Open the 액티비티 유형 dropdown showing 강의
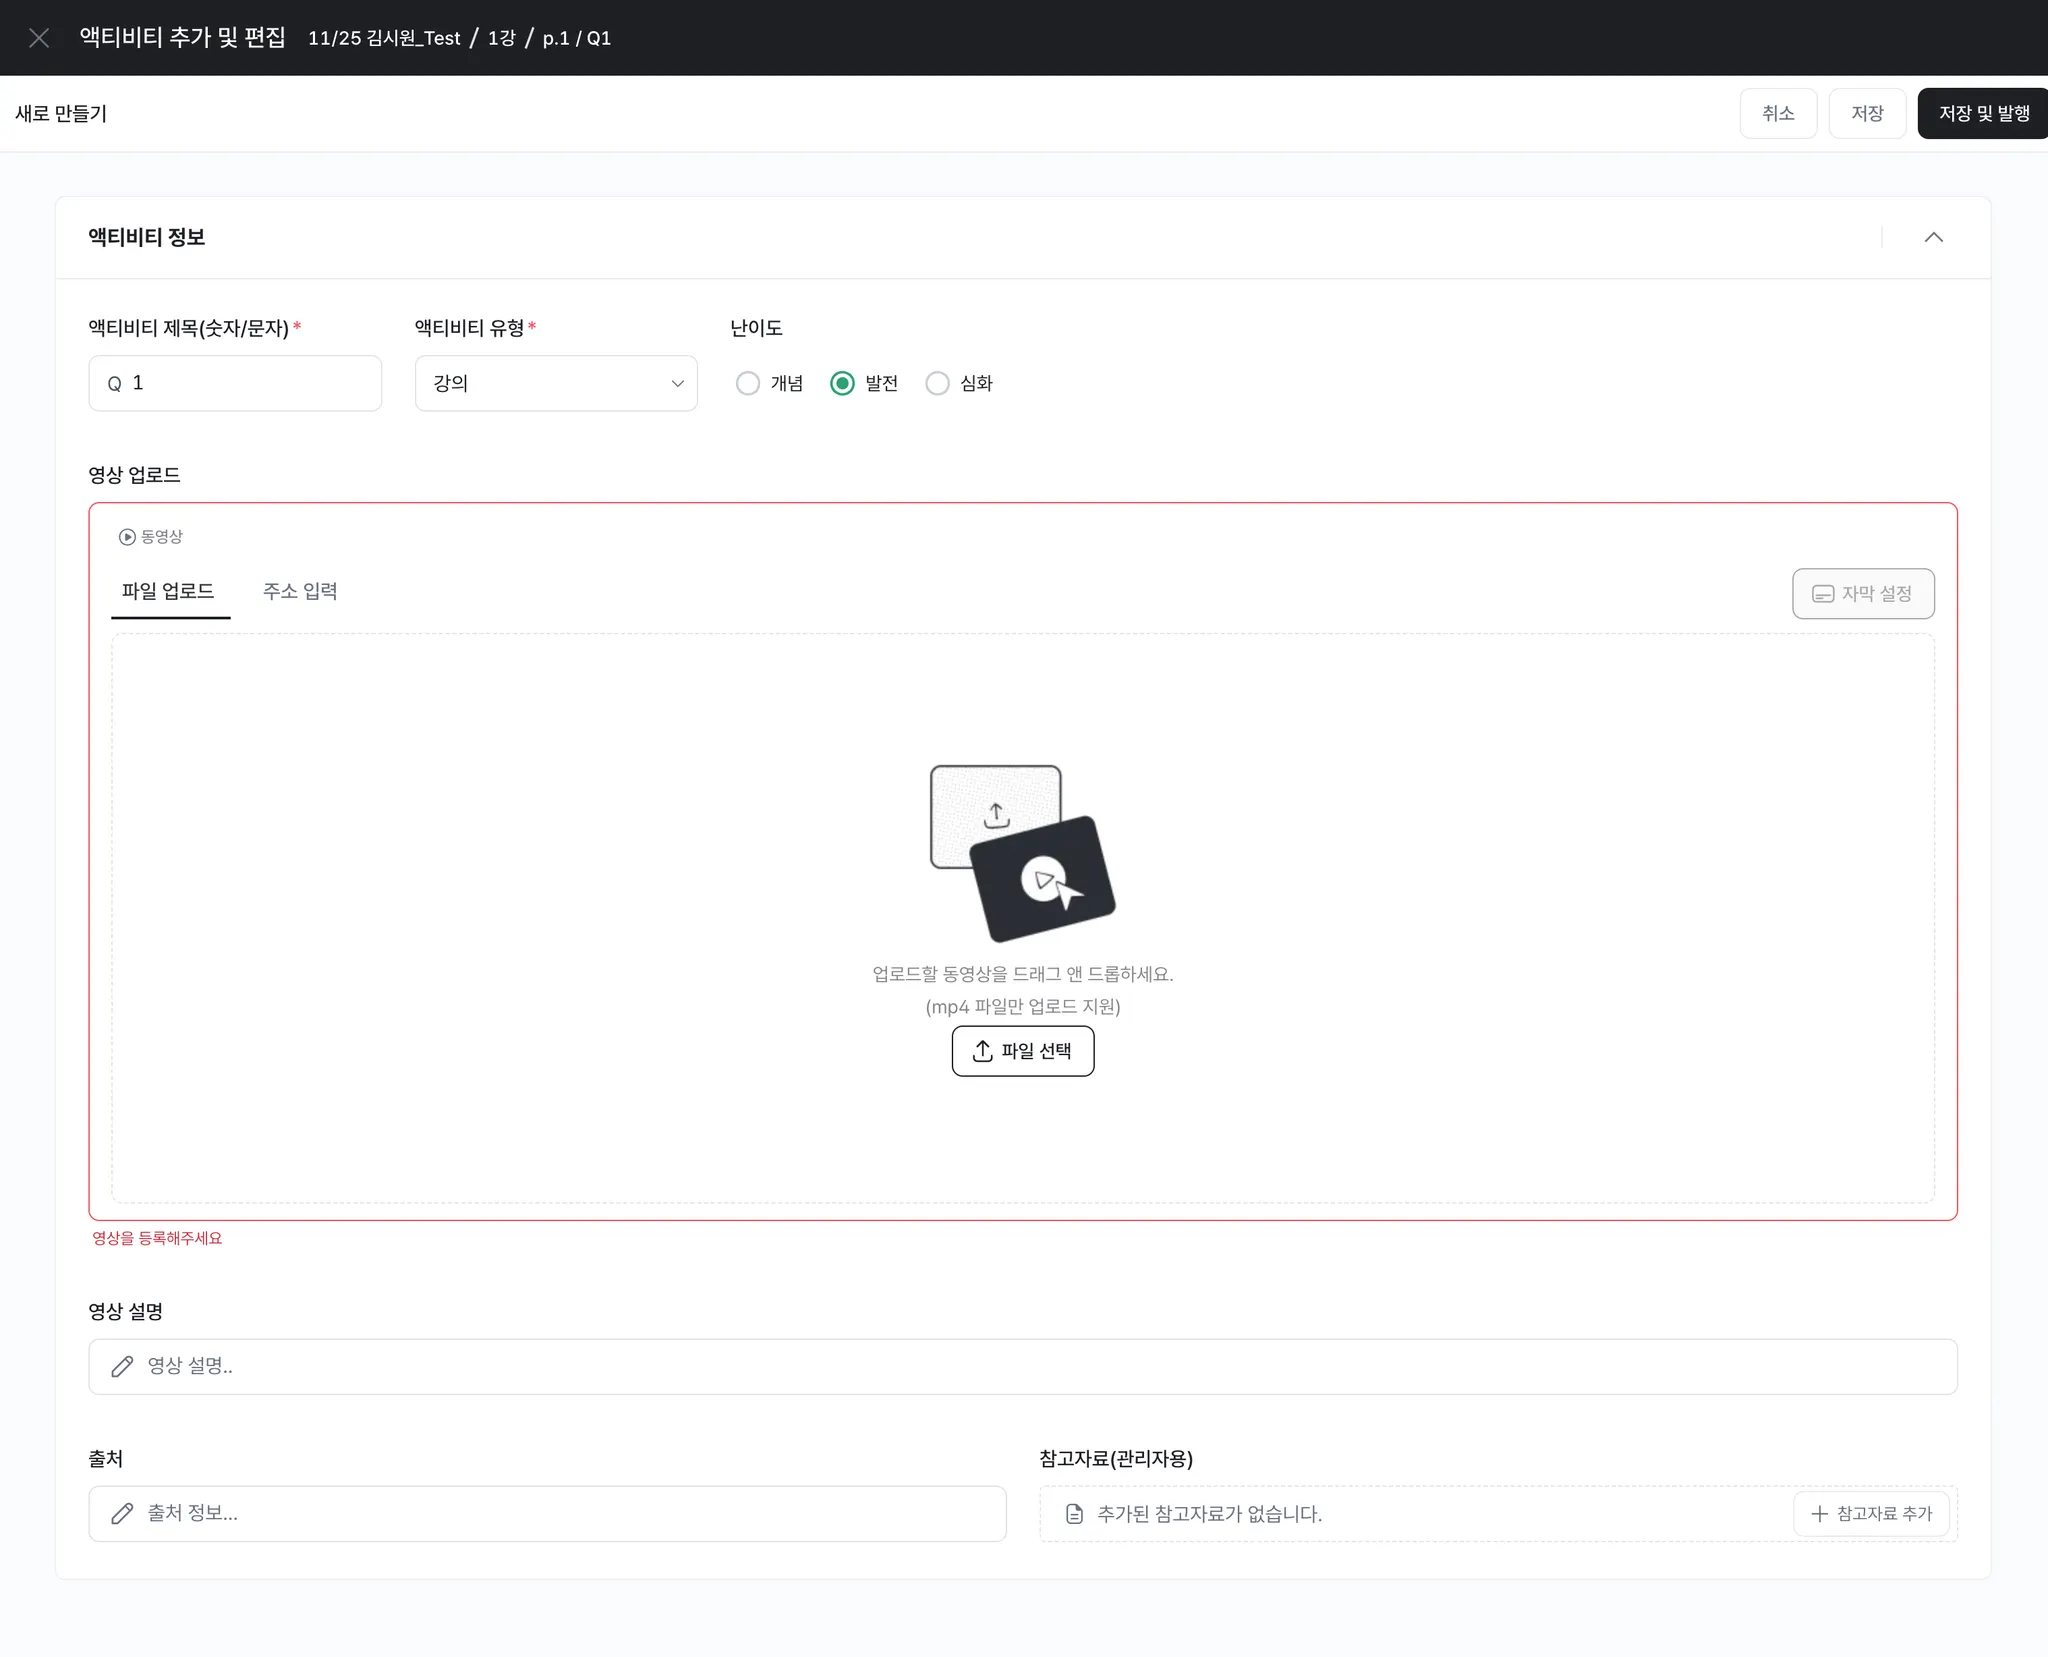 tap(556, 383)
